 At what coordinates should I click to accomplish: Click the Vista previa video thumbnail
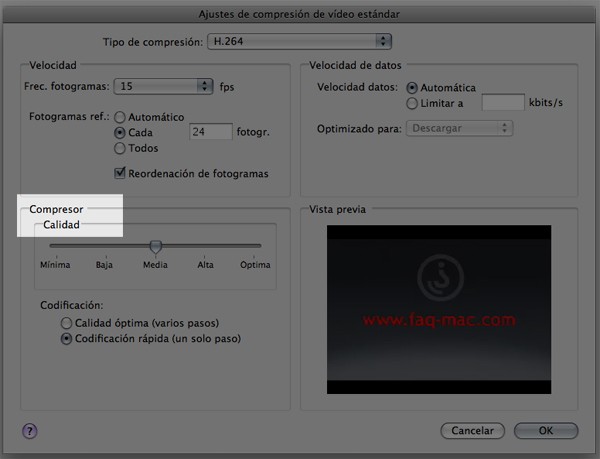(439, 309)
